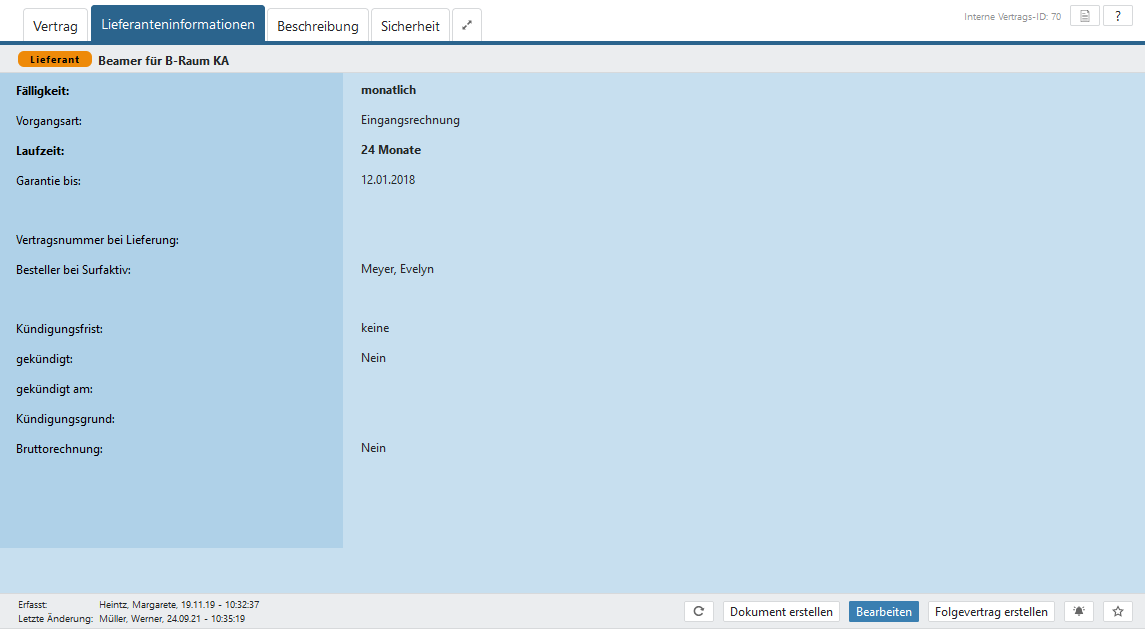The image size is (1145, 634).
Task: Mark contract as favorite with star icon
Action: click(1118, 611)
